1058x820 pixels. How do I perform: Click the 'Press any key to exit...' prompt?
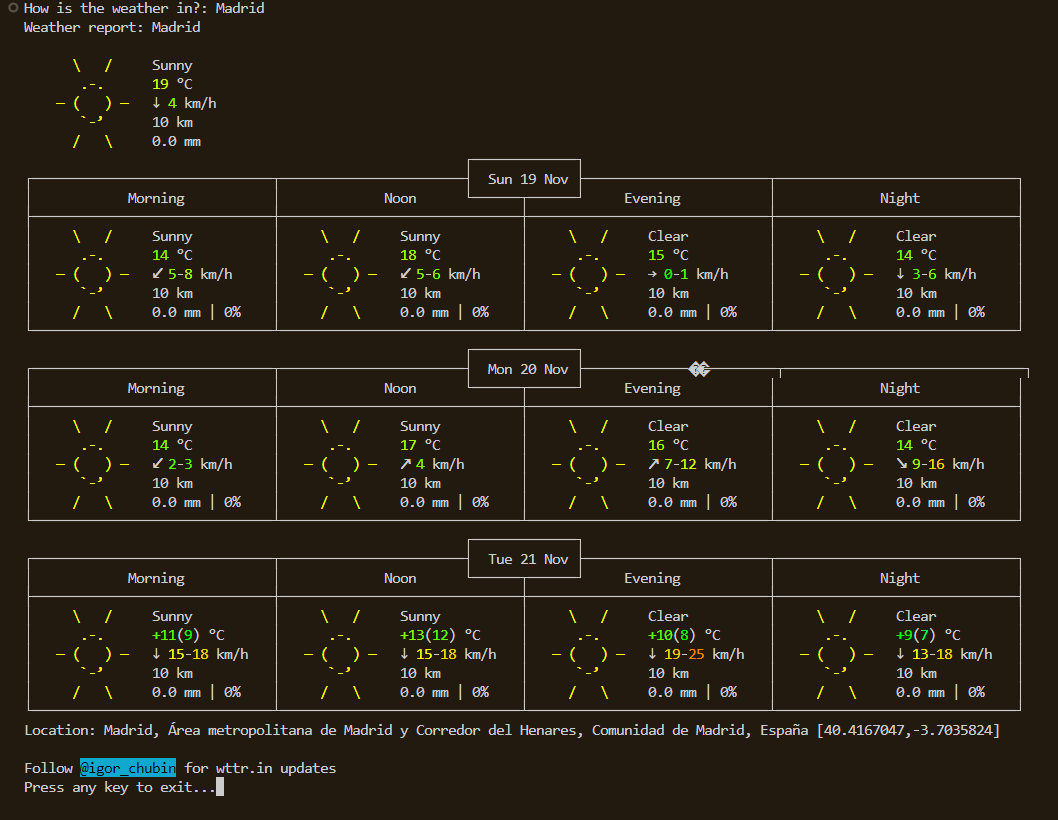pyautogui.click(x=119, y=787)
